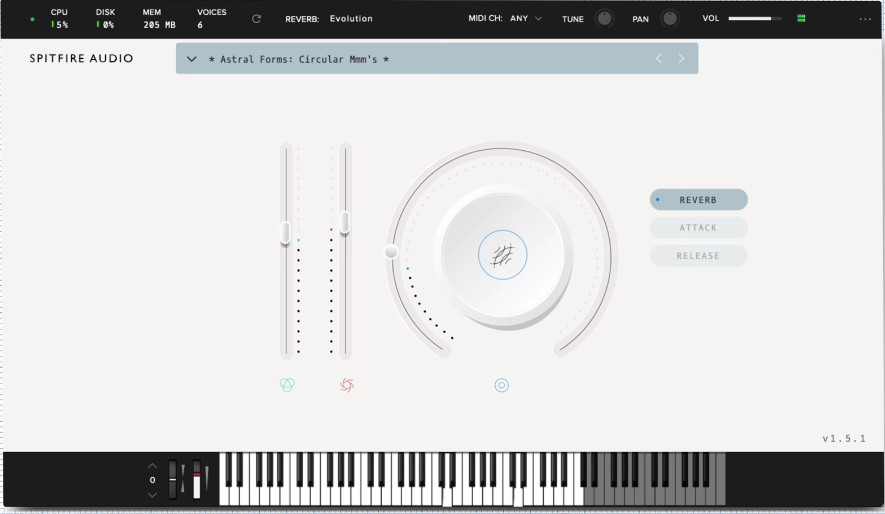Click the DISK 0% readout
Screen dimensions: 885x514
pyautogui.click(x=106, y=19)
